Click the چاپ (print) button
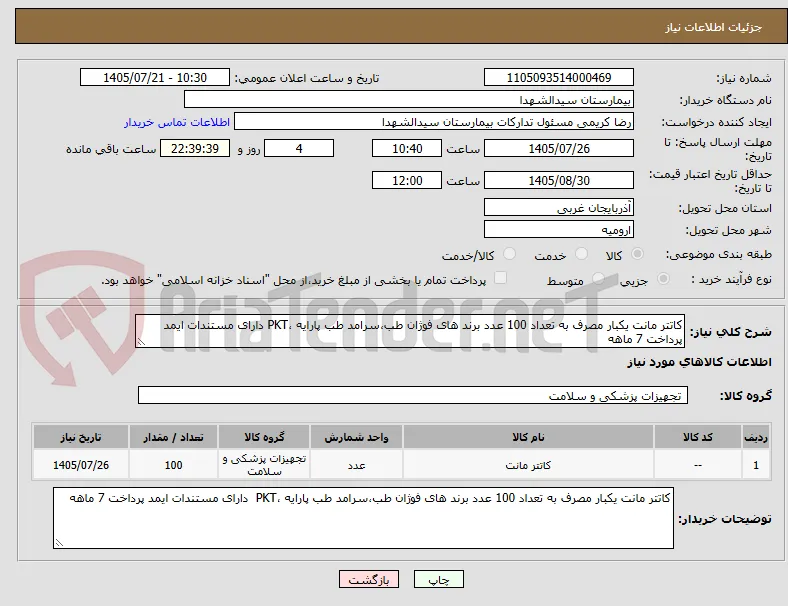Viewport: 788px width, 606px height. 438,579
